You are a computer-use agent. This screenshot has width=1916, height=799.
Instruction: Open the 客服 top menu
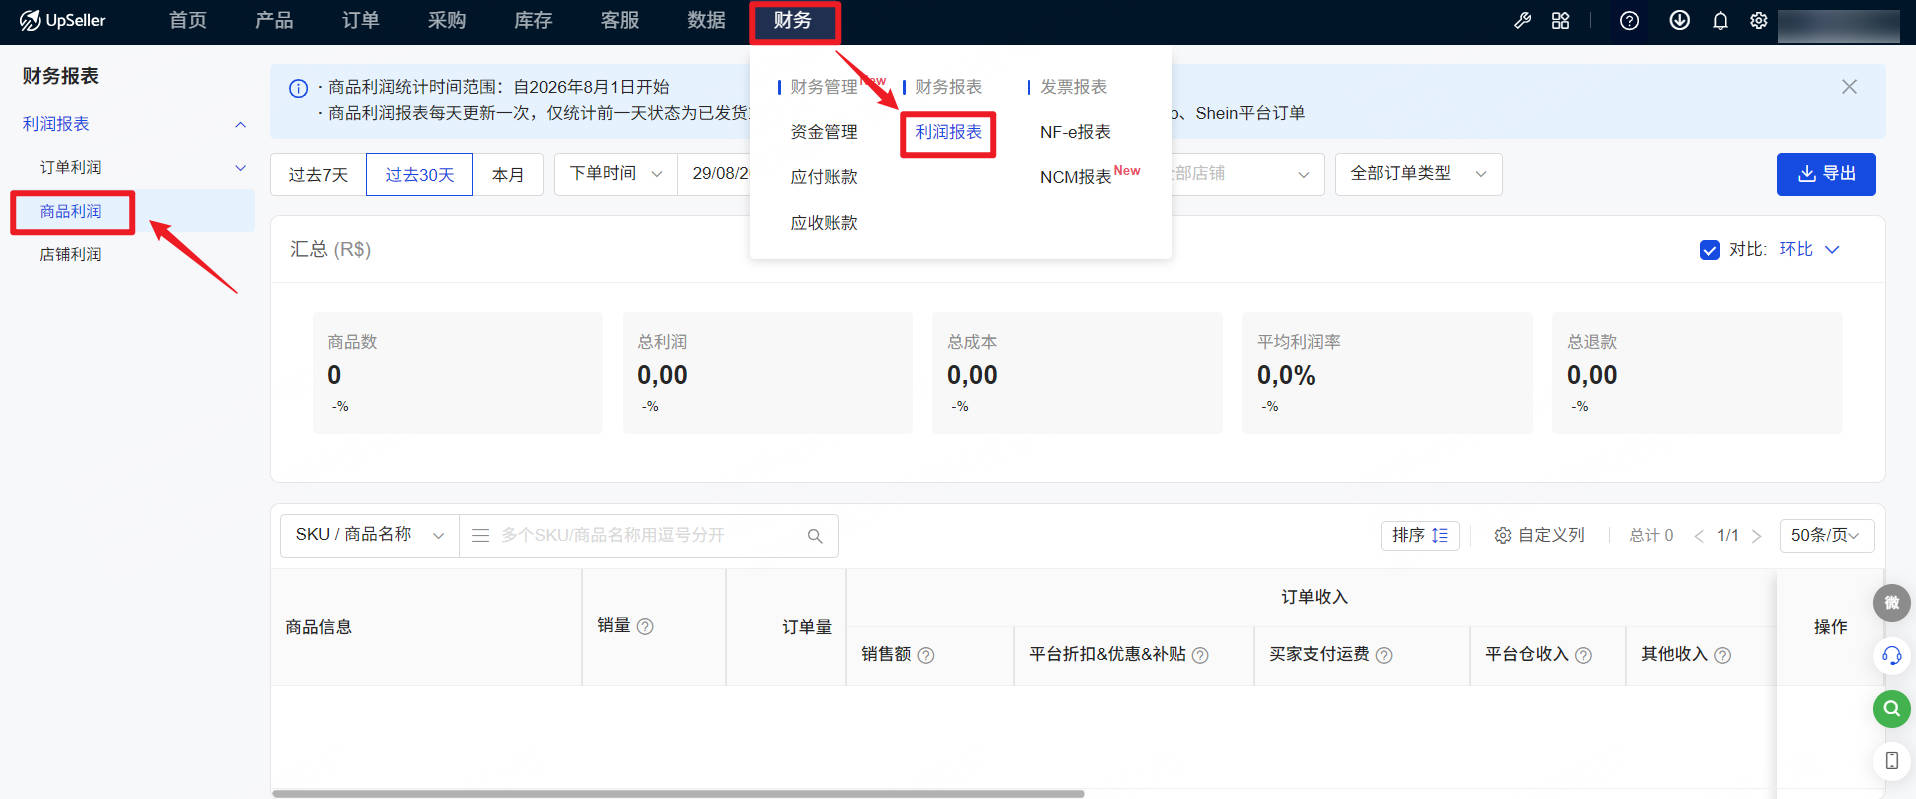coord(620,20)
